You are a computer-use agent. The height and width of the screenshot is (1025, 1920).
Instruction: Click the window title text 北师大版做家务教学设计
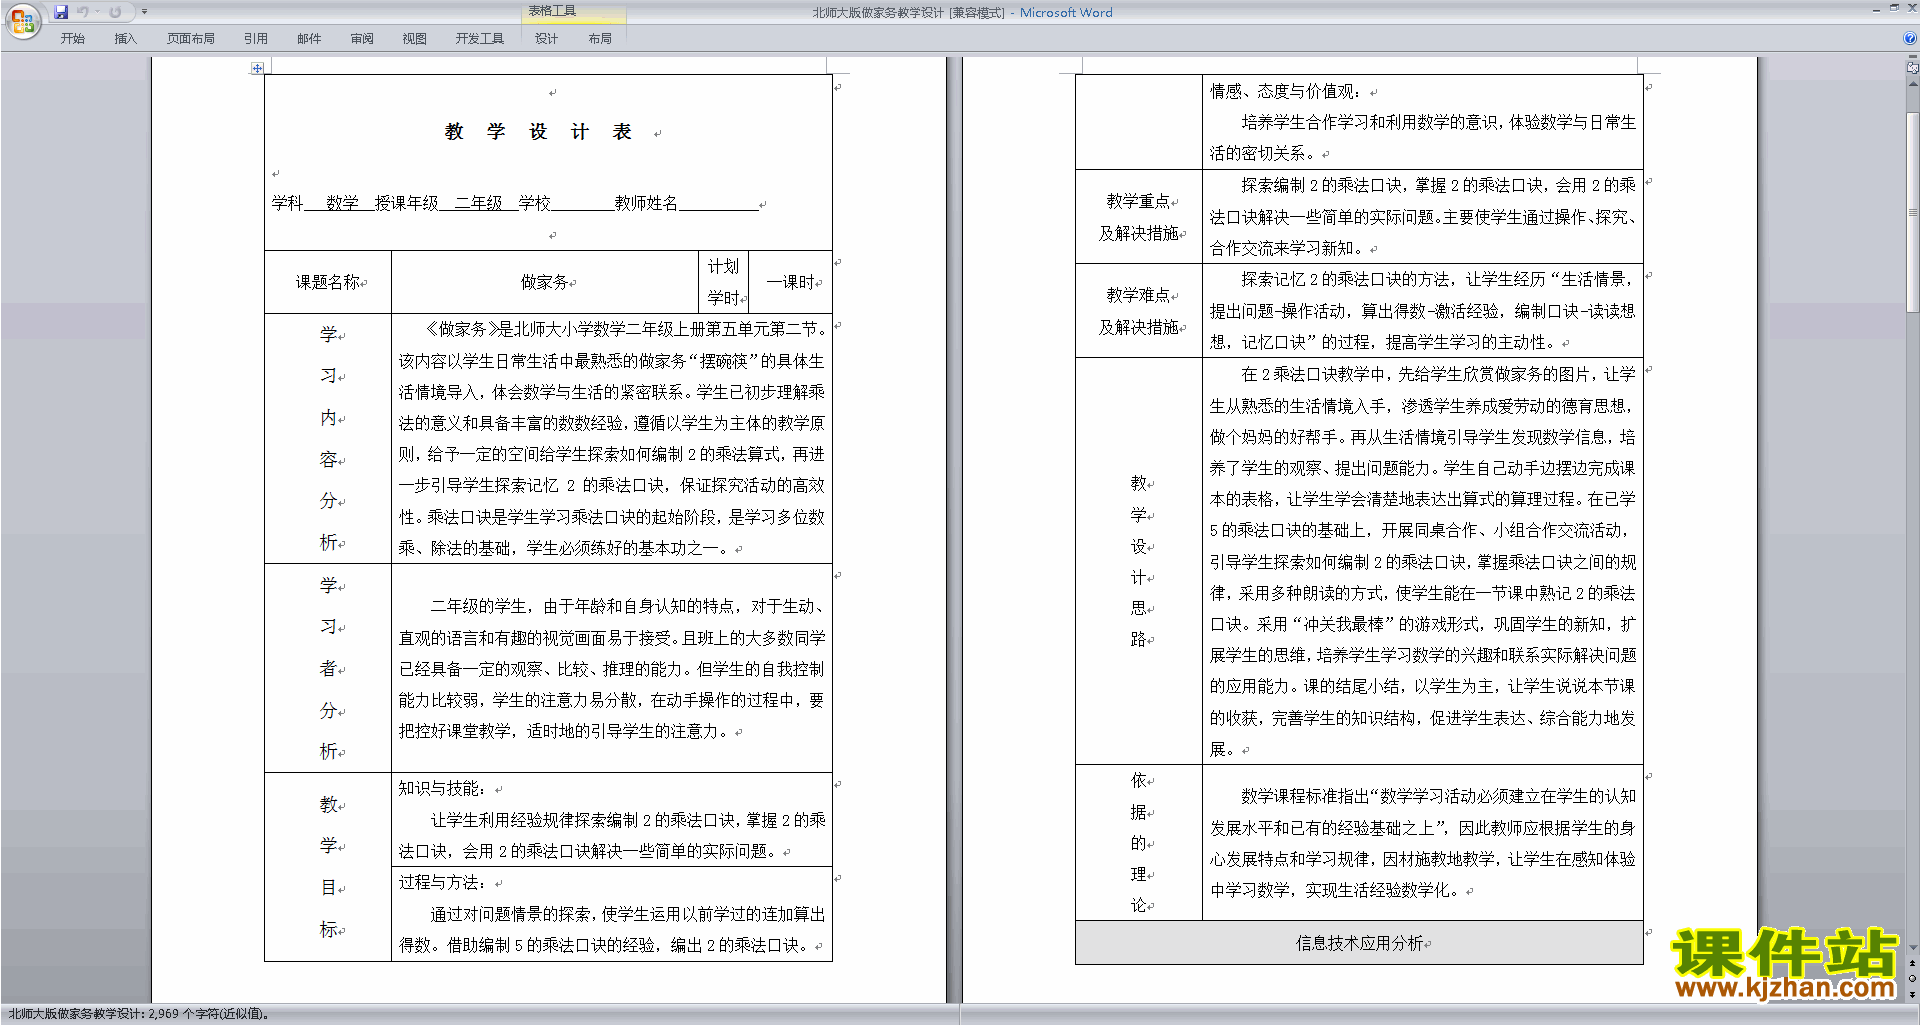(877, 13)
